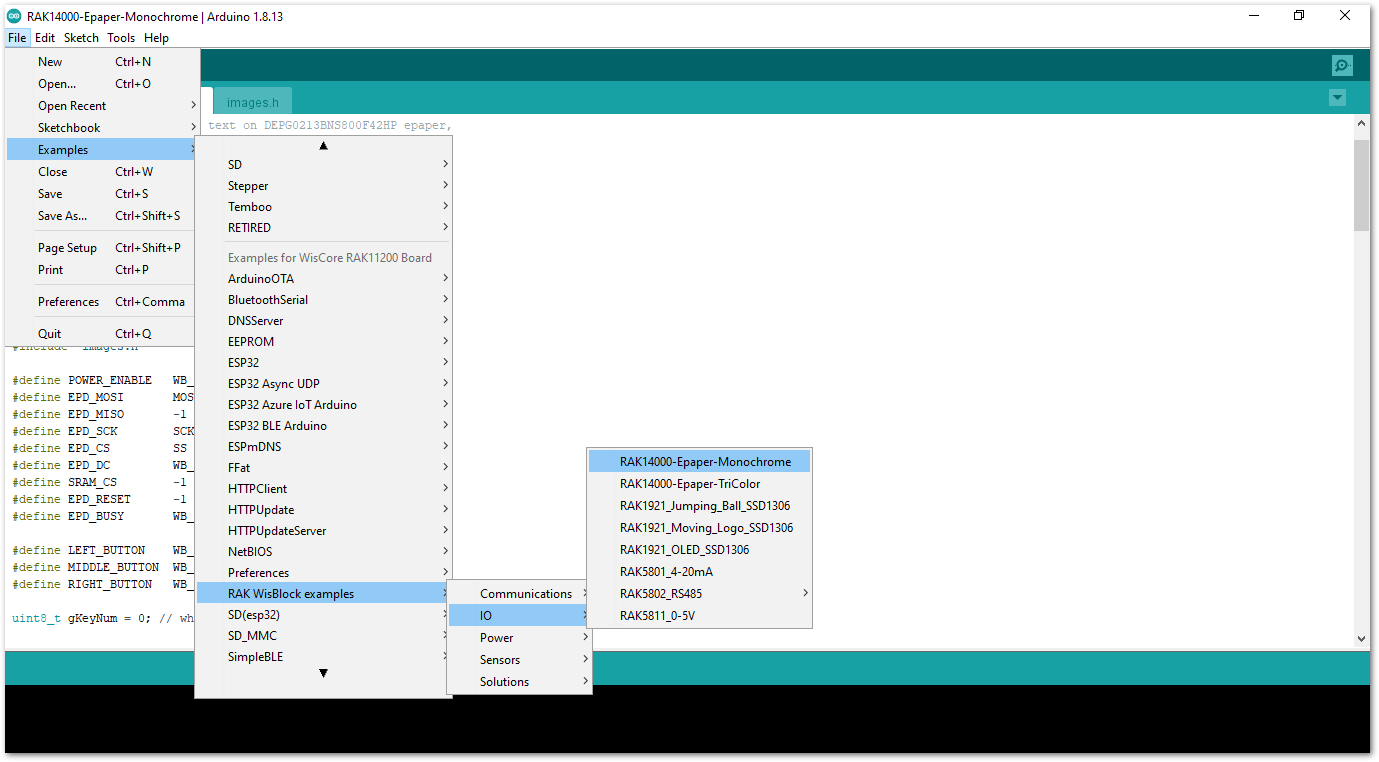Click the Arduino logo in title bar
This screenshot has width=1379, height=762.
click(x=14, y=16)
